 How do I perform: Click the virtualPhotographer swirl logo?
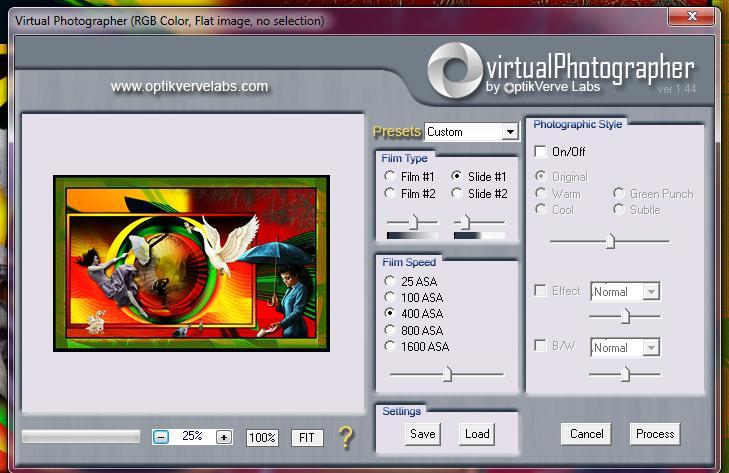(454, 70)
